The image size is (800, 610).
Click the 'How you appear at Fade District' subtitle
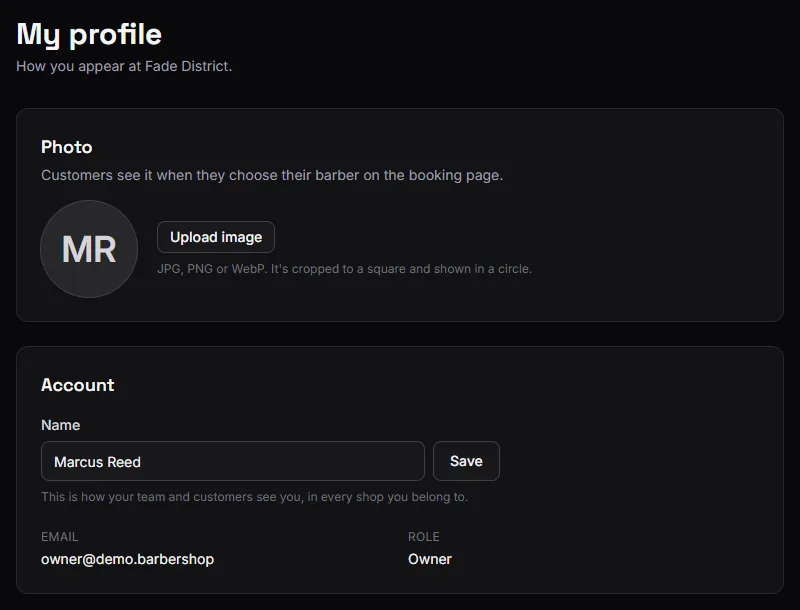pos(124,66)
